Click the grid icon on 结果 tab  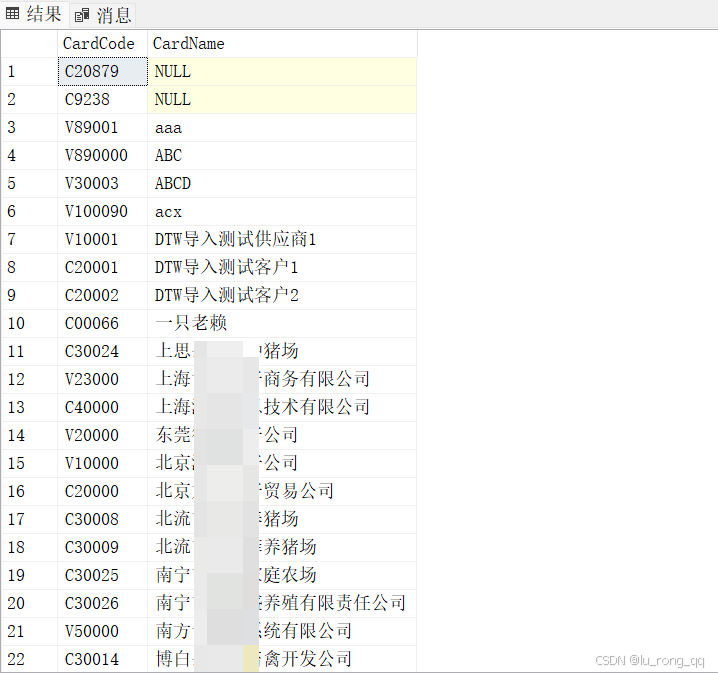click(13, 14)
